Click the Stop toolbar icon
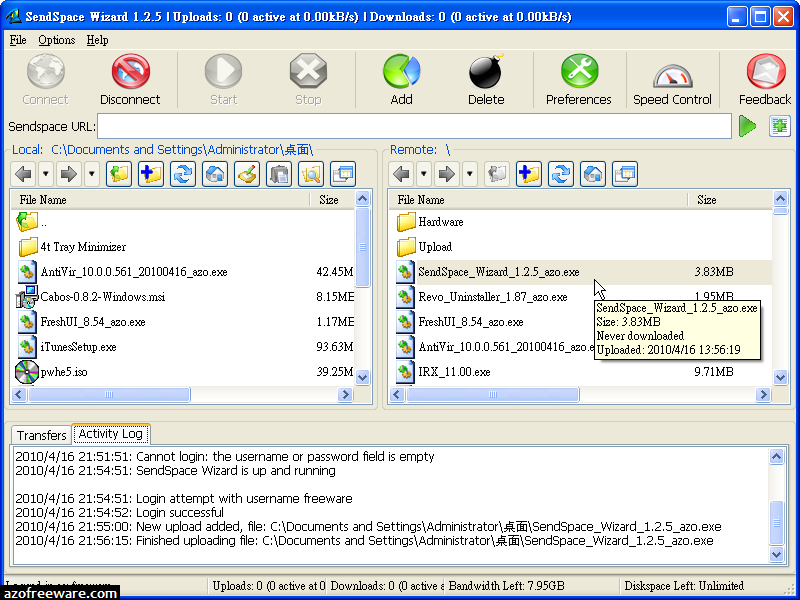Viewport: 800px width, 600px height. coord(308,72)
